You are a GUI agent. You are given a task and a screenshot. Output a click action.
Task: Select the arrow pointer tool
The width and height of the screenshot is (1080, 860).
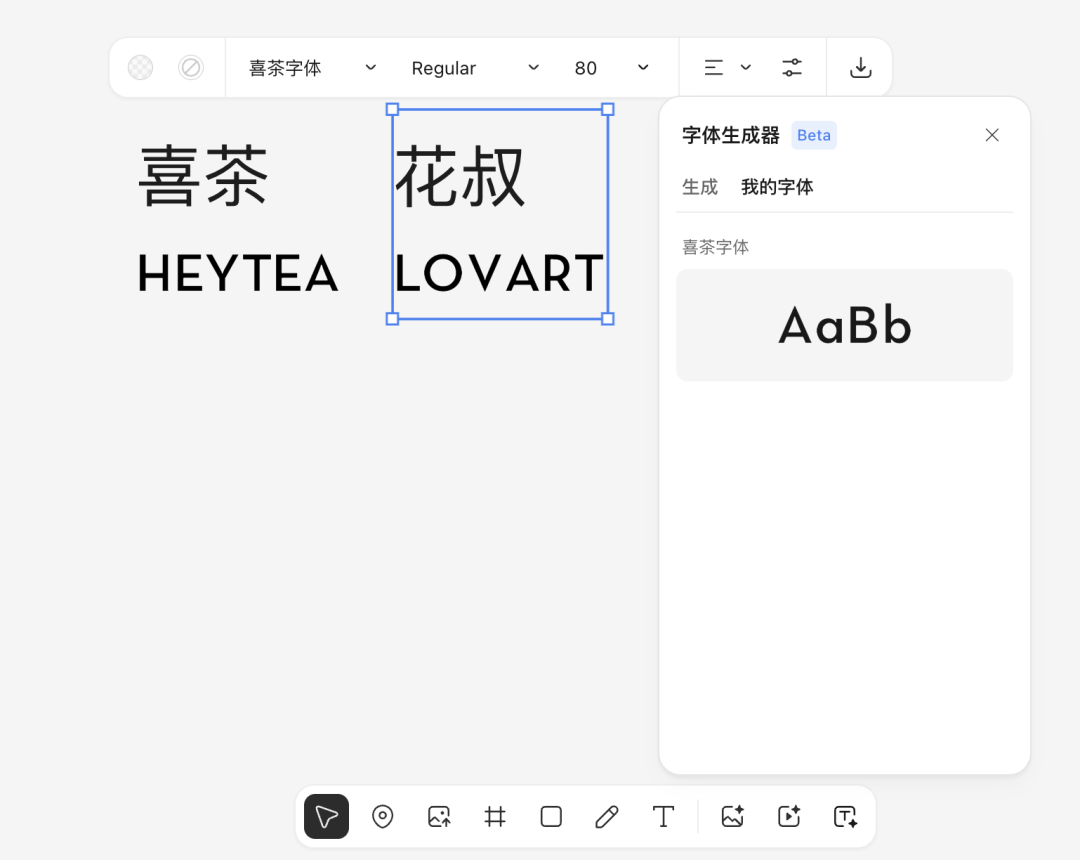(326, 817)
